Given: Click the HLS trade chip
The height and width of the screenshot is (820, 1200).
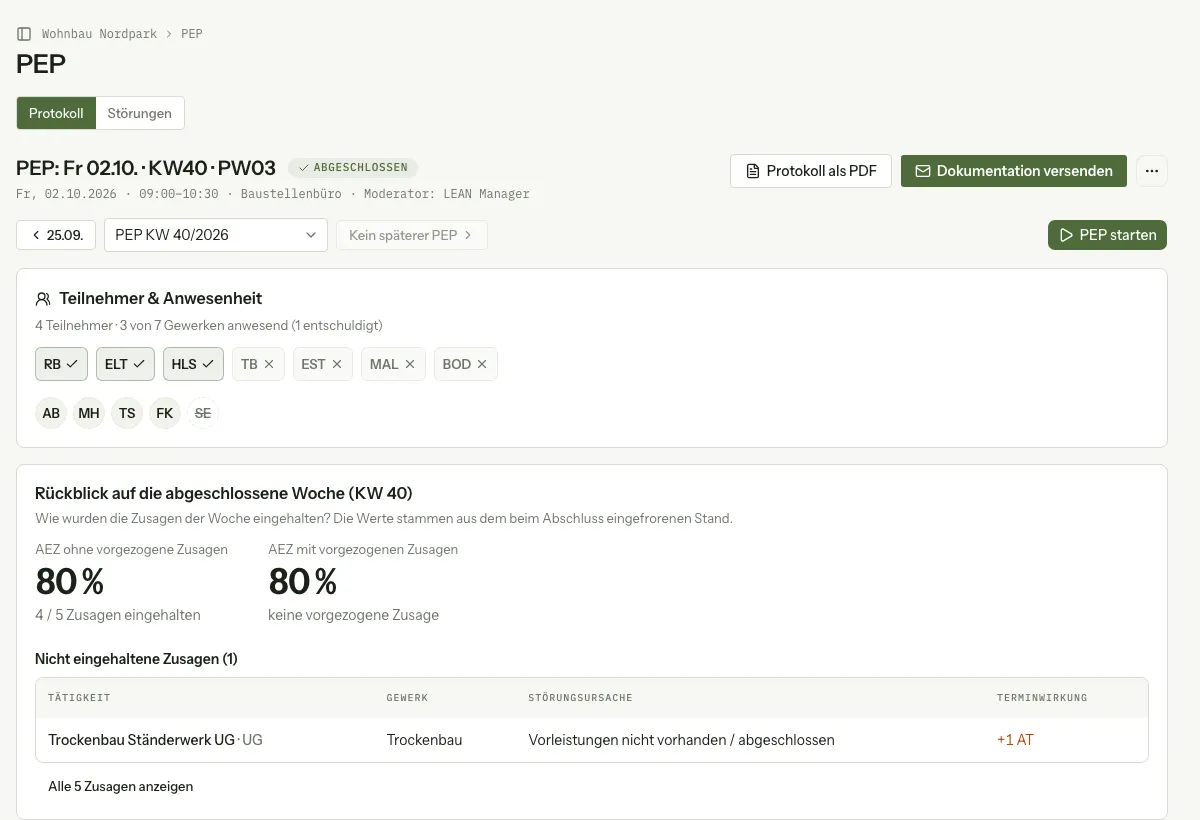Looking at the screenshot, I should click(193, 364).
